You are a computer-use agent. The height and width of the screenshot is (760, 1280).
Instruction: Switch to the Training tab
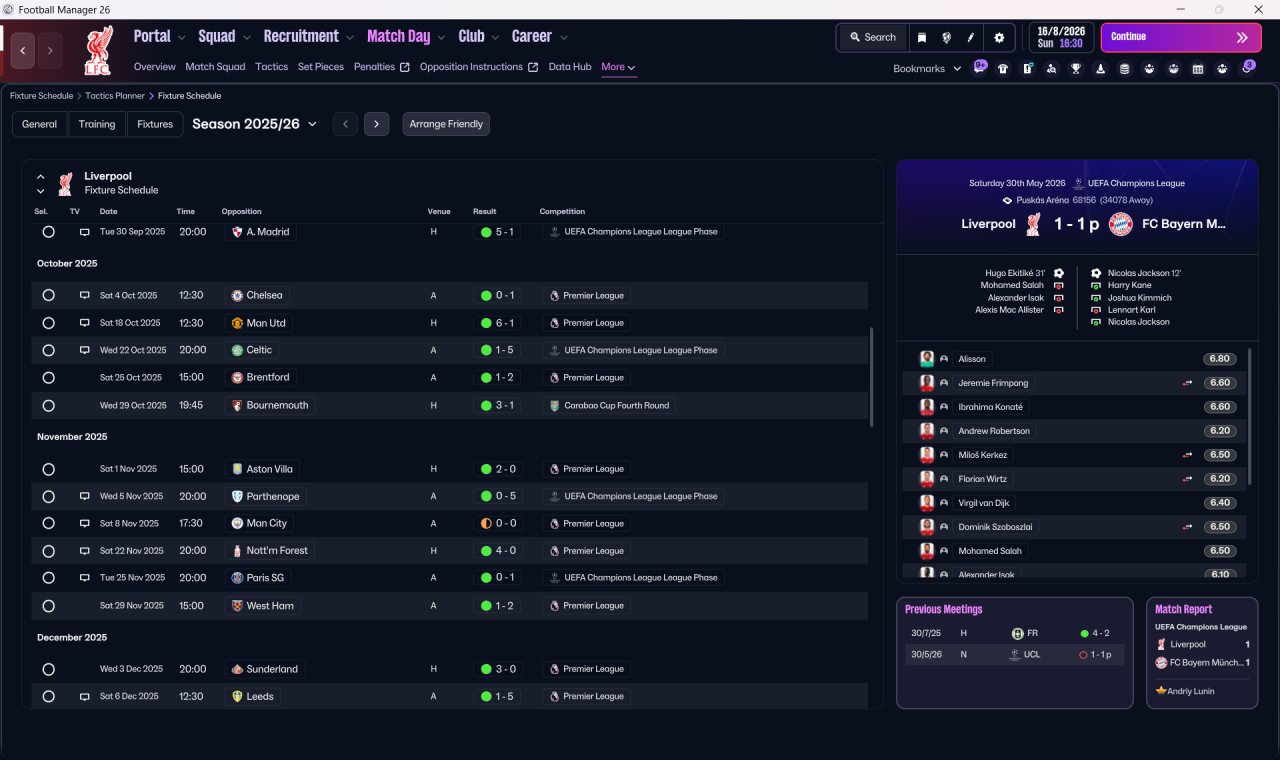coord(97,124)
